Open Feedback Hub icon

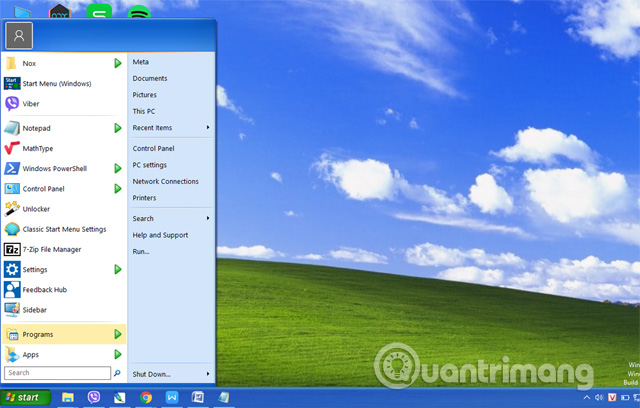[x=12, y=290]
